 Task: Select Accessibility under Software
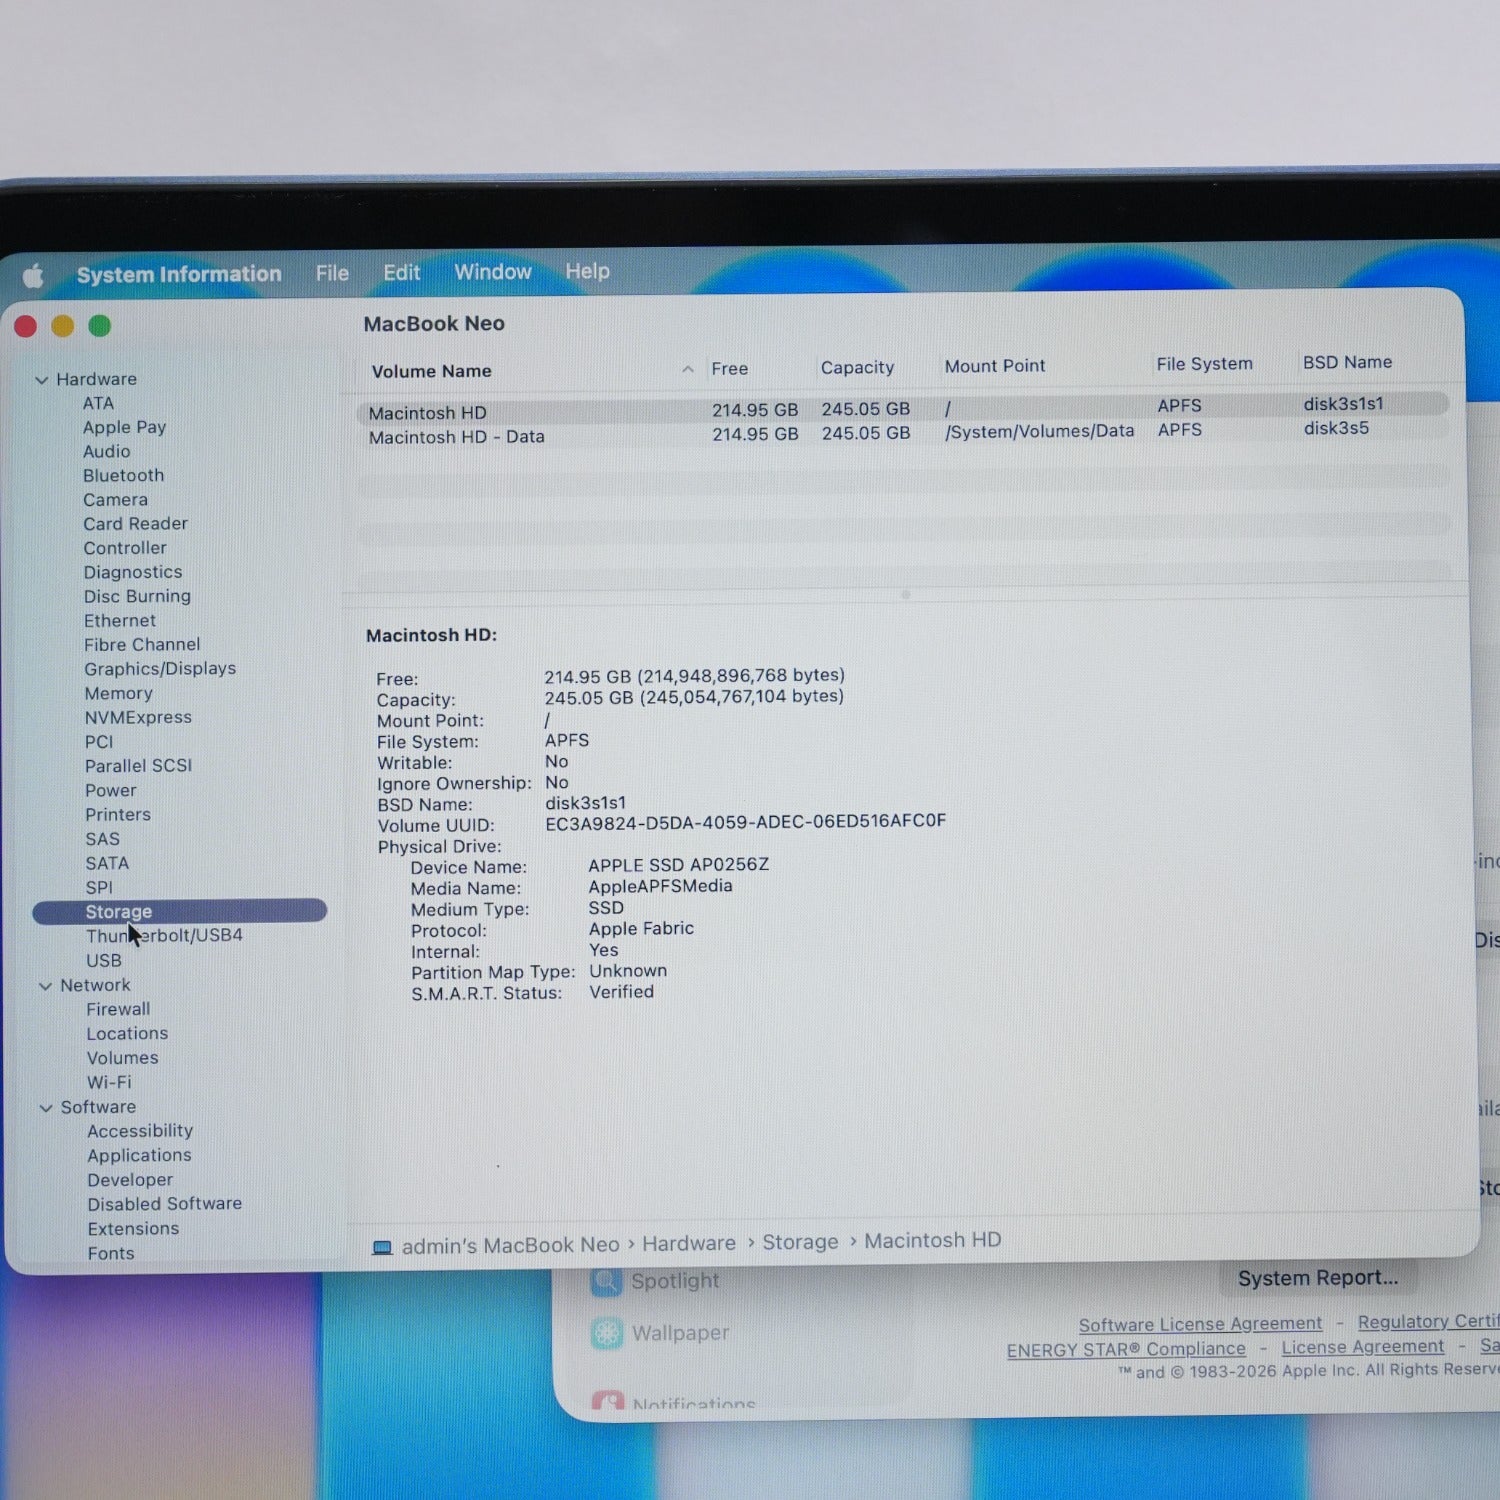click(x=140, y=1131)
